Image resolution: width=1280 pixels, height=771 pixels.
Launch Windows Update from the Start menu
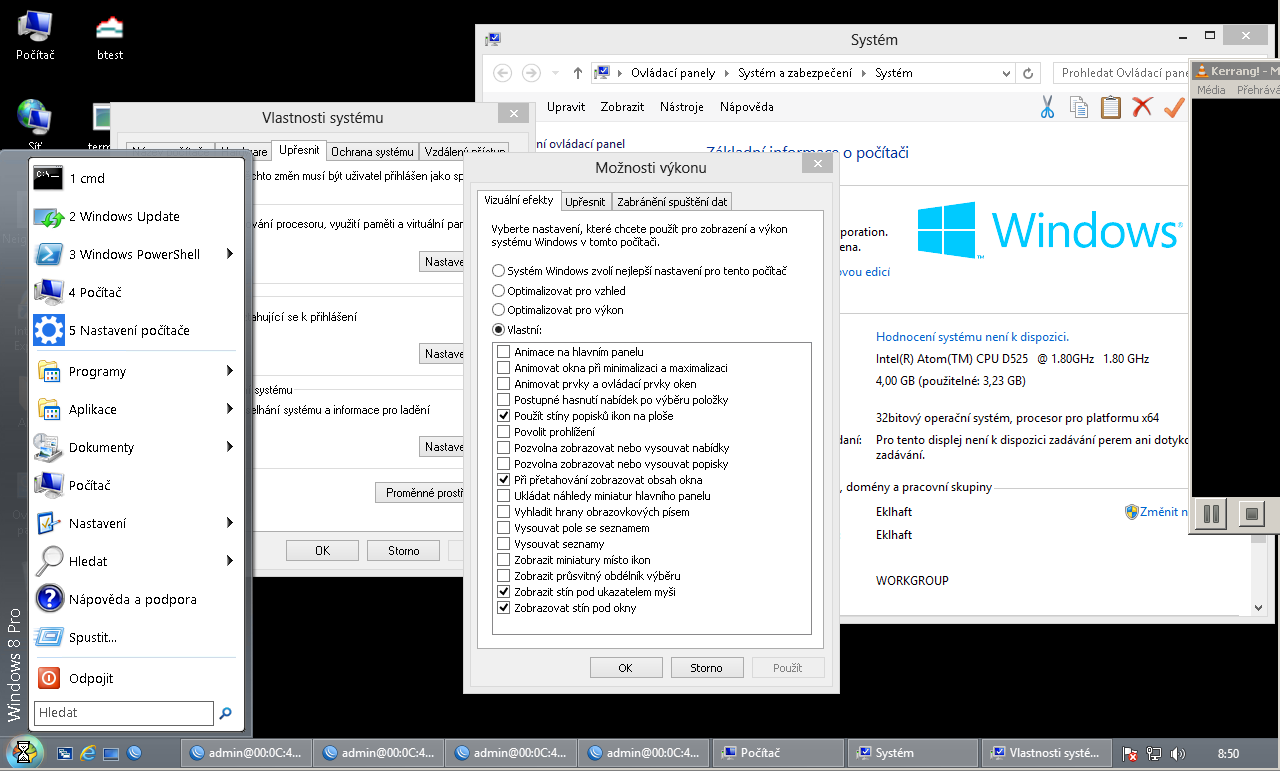[138, 216]
